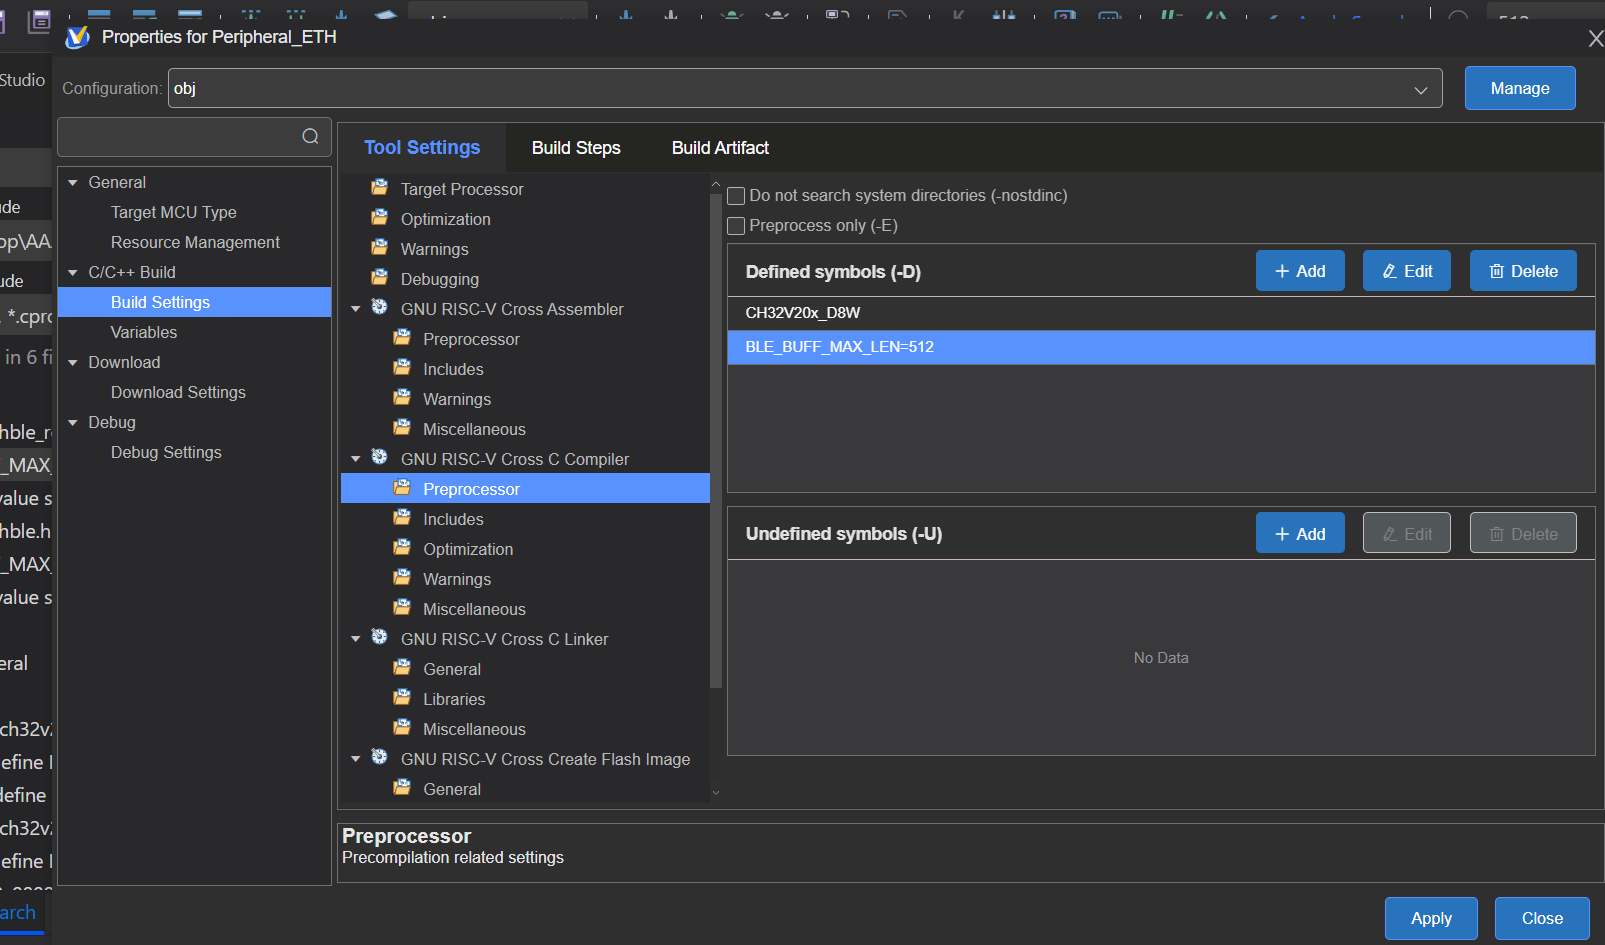The height and width of the screenshot is (945, 1605).
Task: Click the C Compiler's Warnings icon
Action: pyautogui.click(x=402, y=578)
